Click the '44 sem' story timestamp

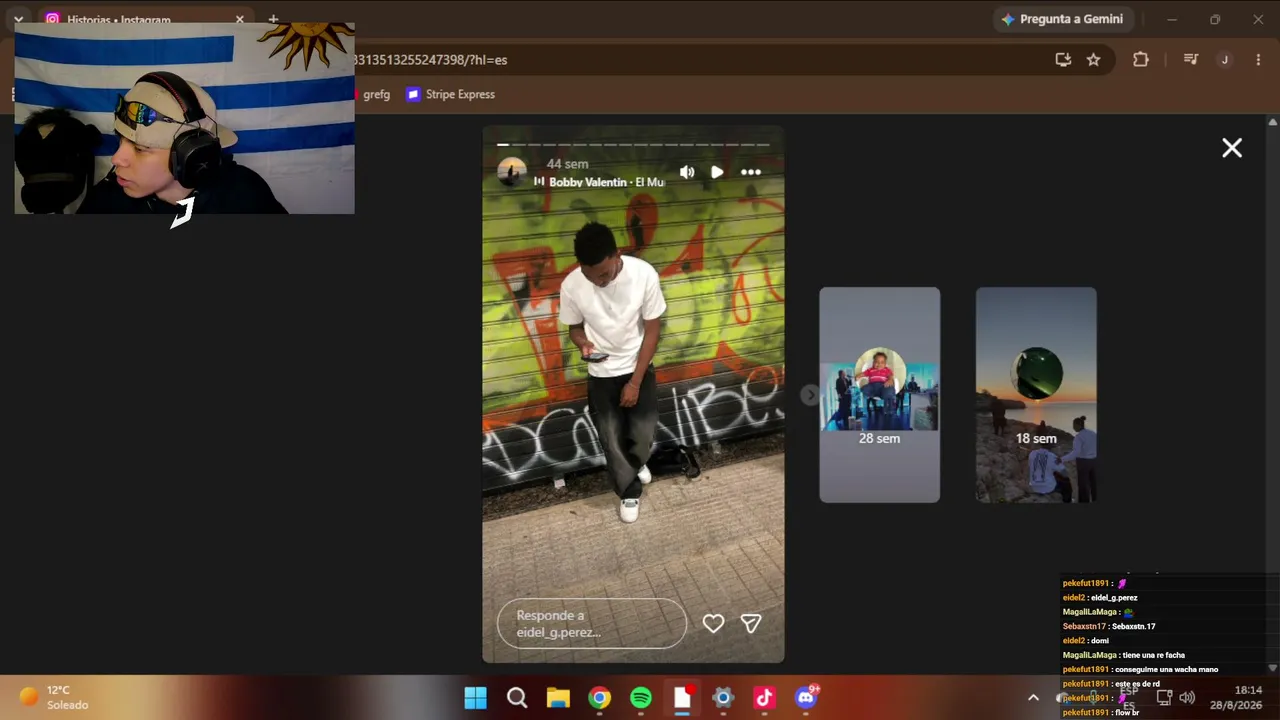[567, 164]
